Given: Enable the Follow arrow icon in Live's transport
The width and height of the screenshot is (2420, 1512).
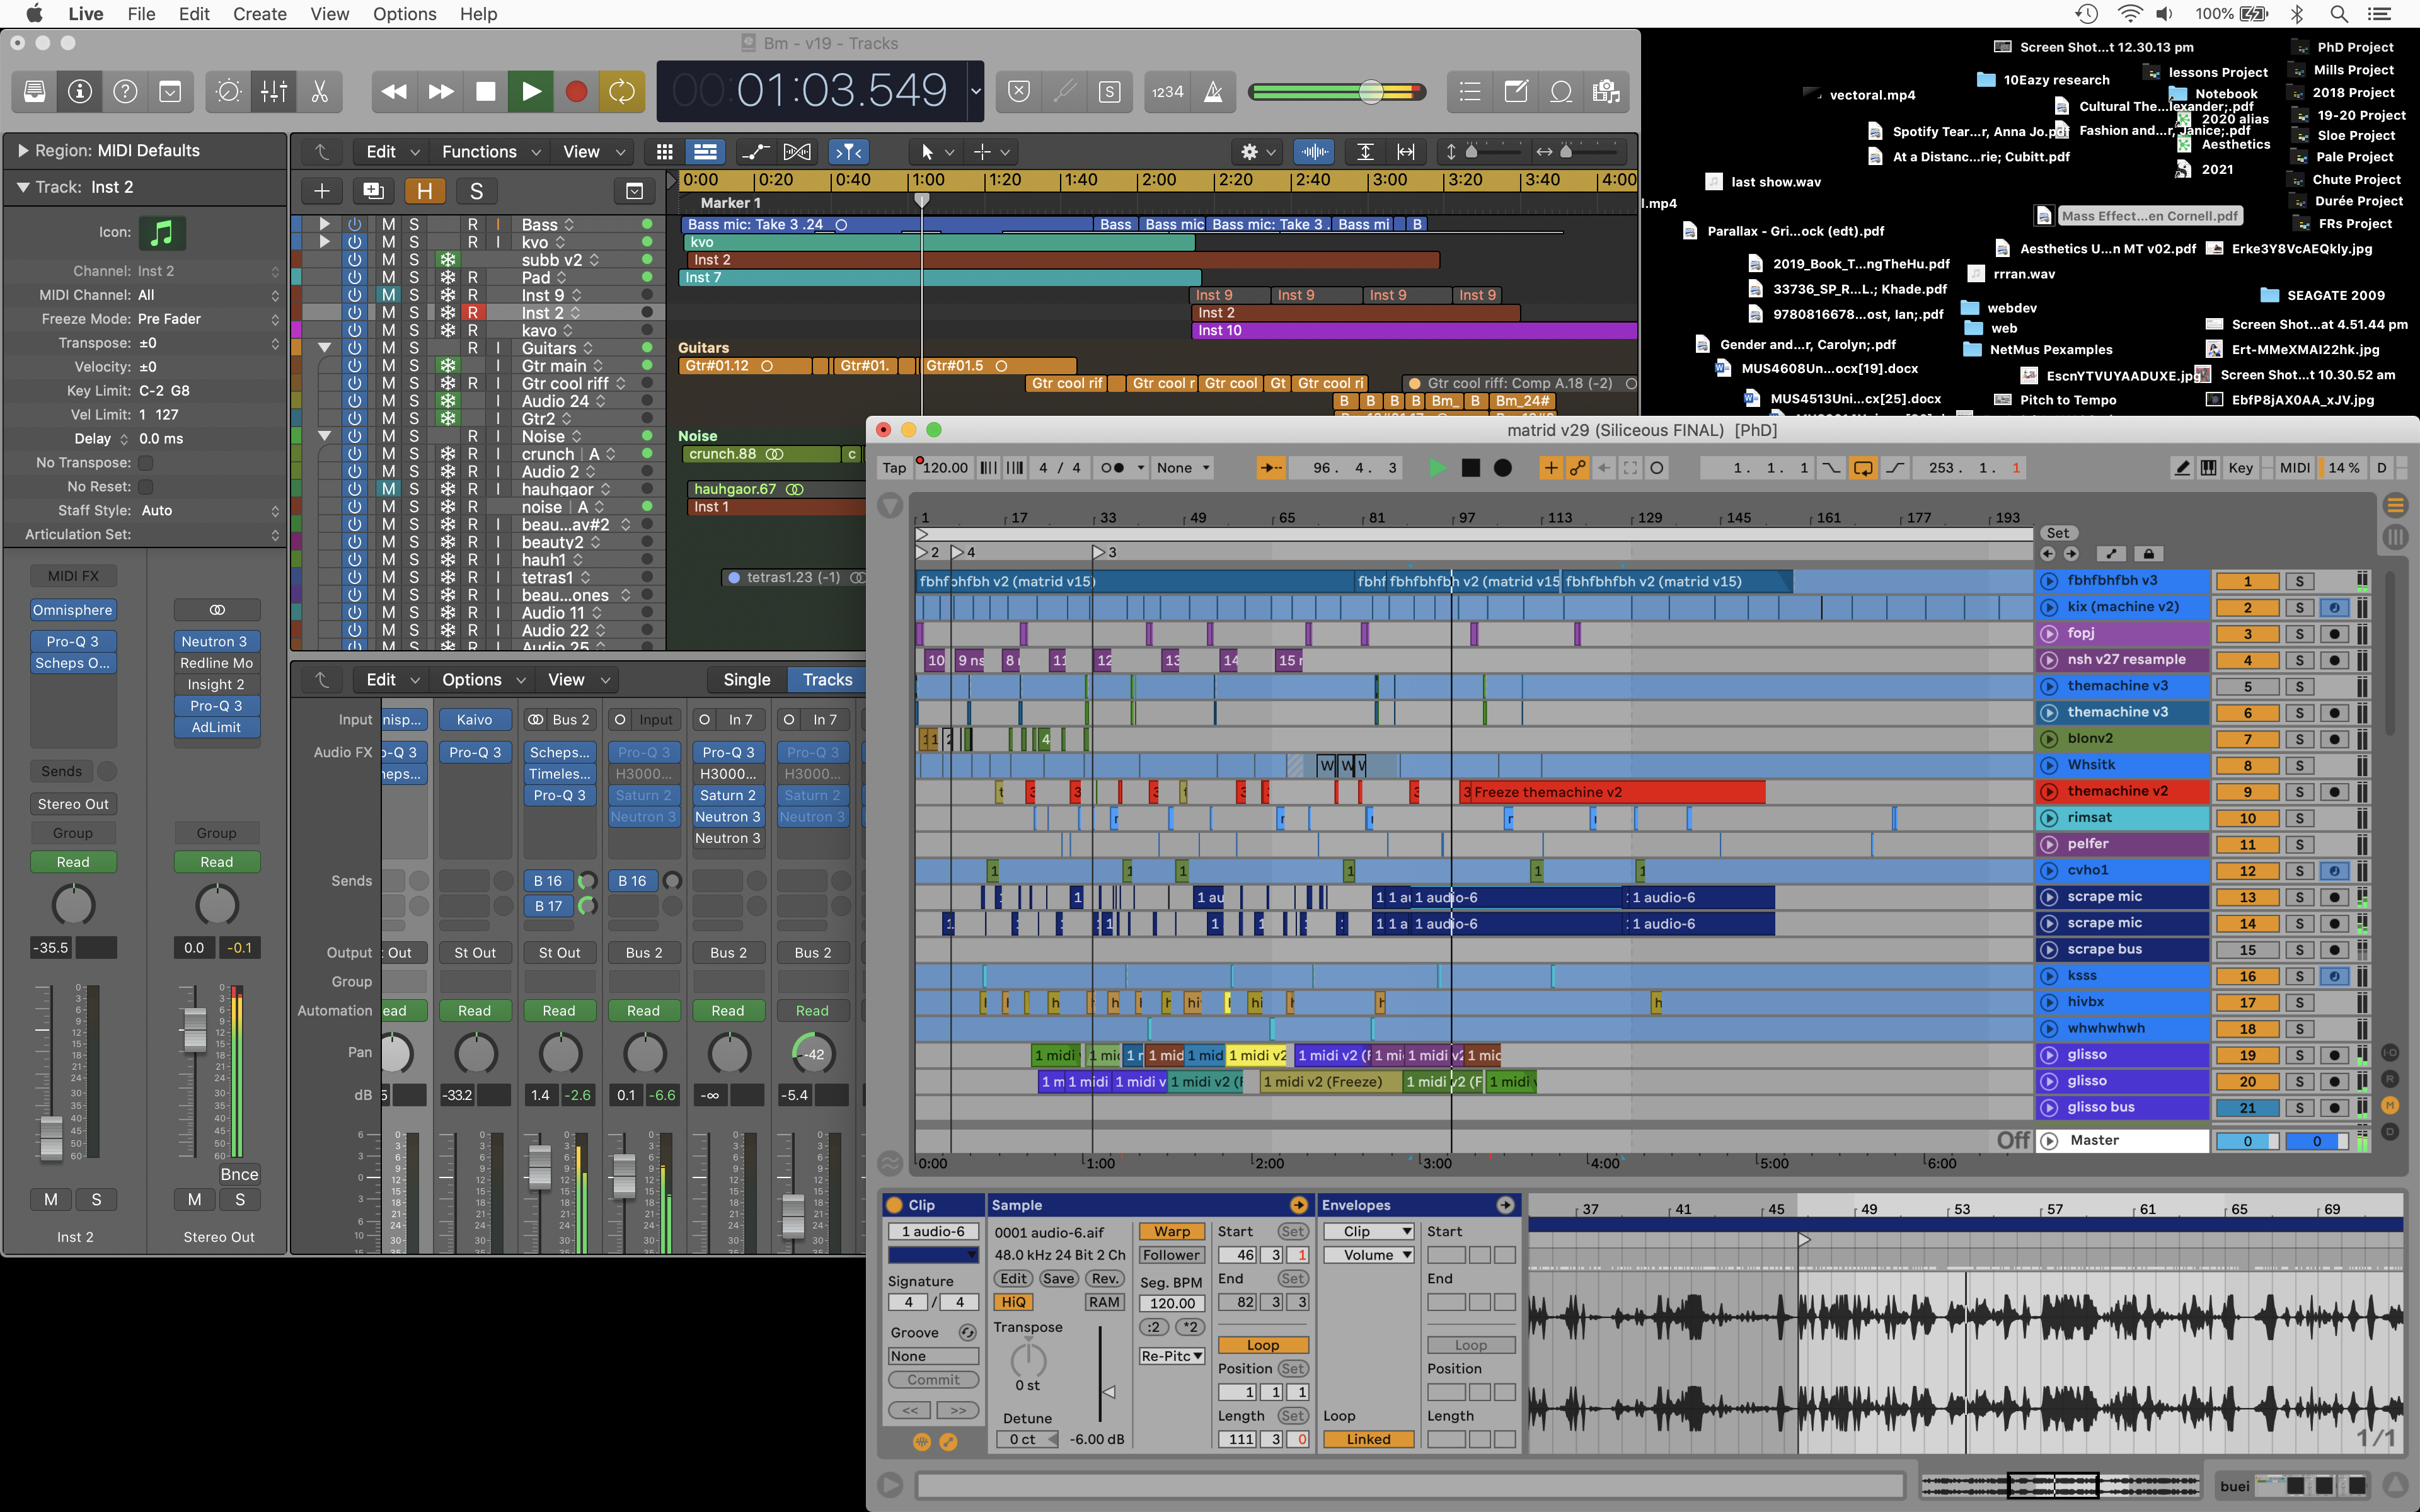Looking at the screenshot, I should click(x=1272, y=467).
